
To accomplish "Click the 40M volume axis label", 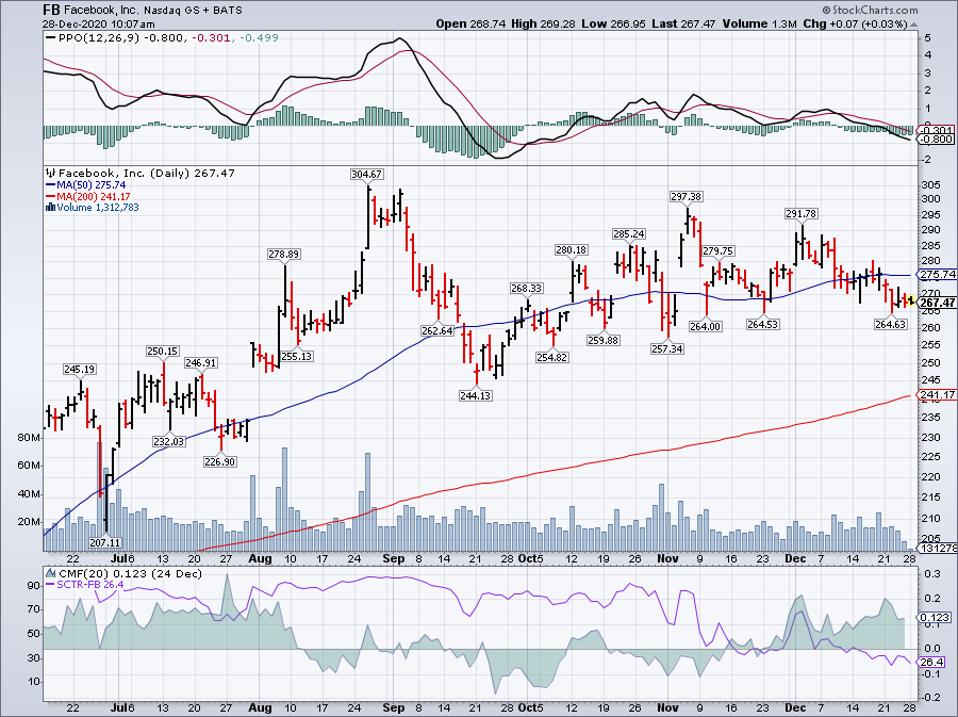I will [29, 494].
